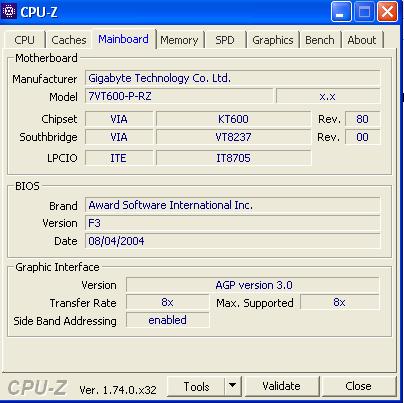Open the SPD tab
The height and width of the screenshot is (403, 404).
coord(225,40)
